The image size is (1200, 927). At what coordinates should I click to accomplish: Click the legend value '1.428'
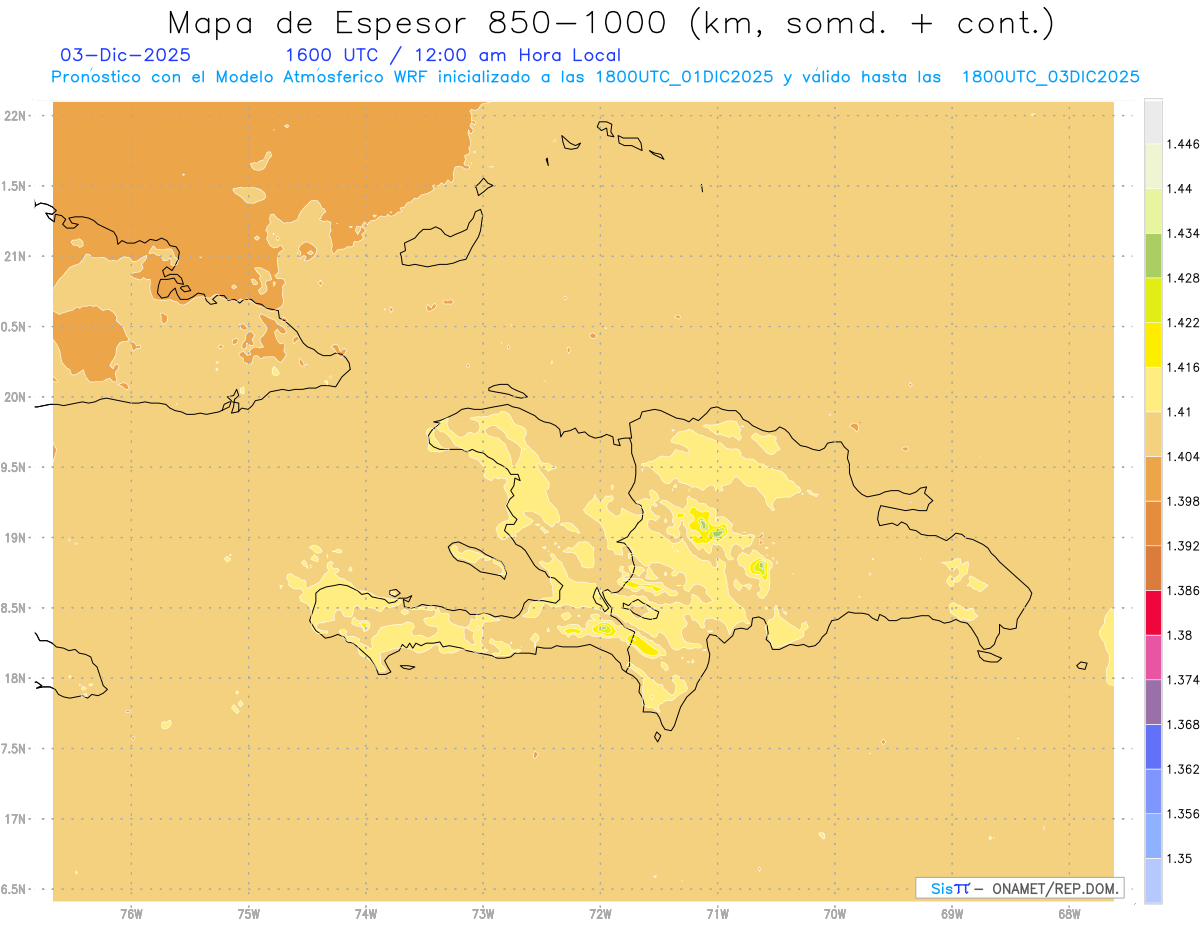tap(1182, 278)
